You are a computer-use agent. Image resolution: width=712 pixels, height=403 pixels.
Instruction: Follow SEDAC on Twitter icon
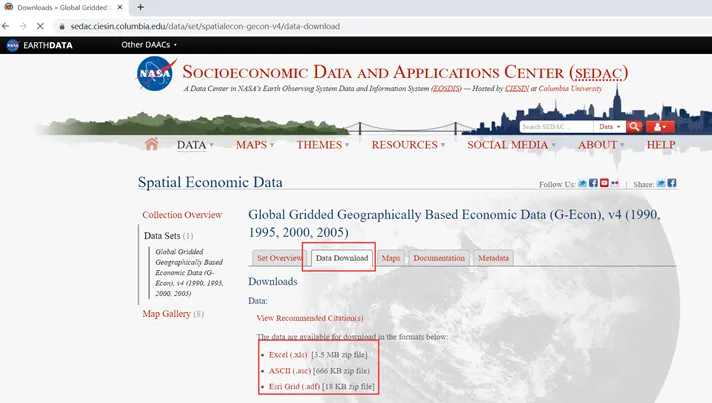pyautogui.click(x=583, y=183)
